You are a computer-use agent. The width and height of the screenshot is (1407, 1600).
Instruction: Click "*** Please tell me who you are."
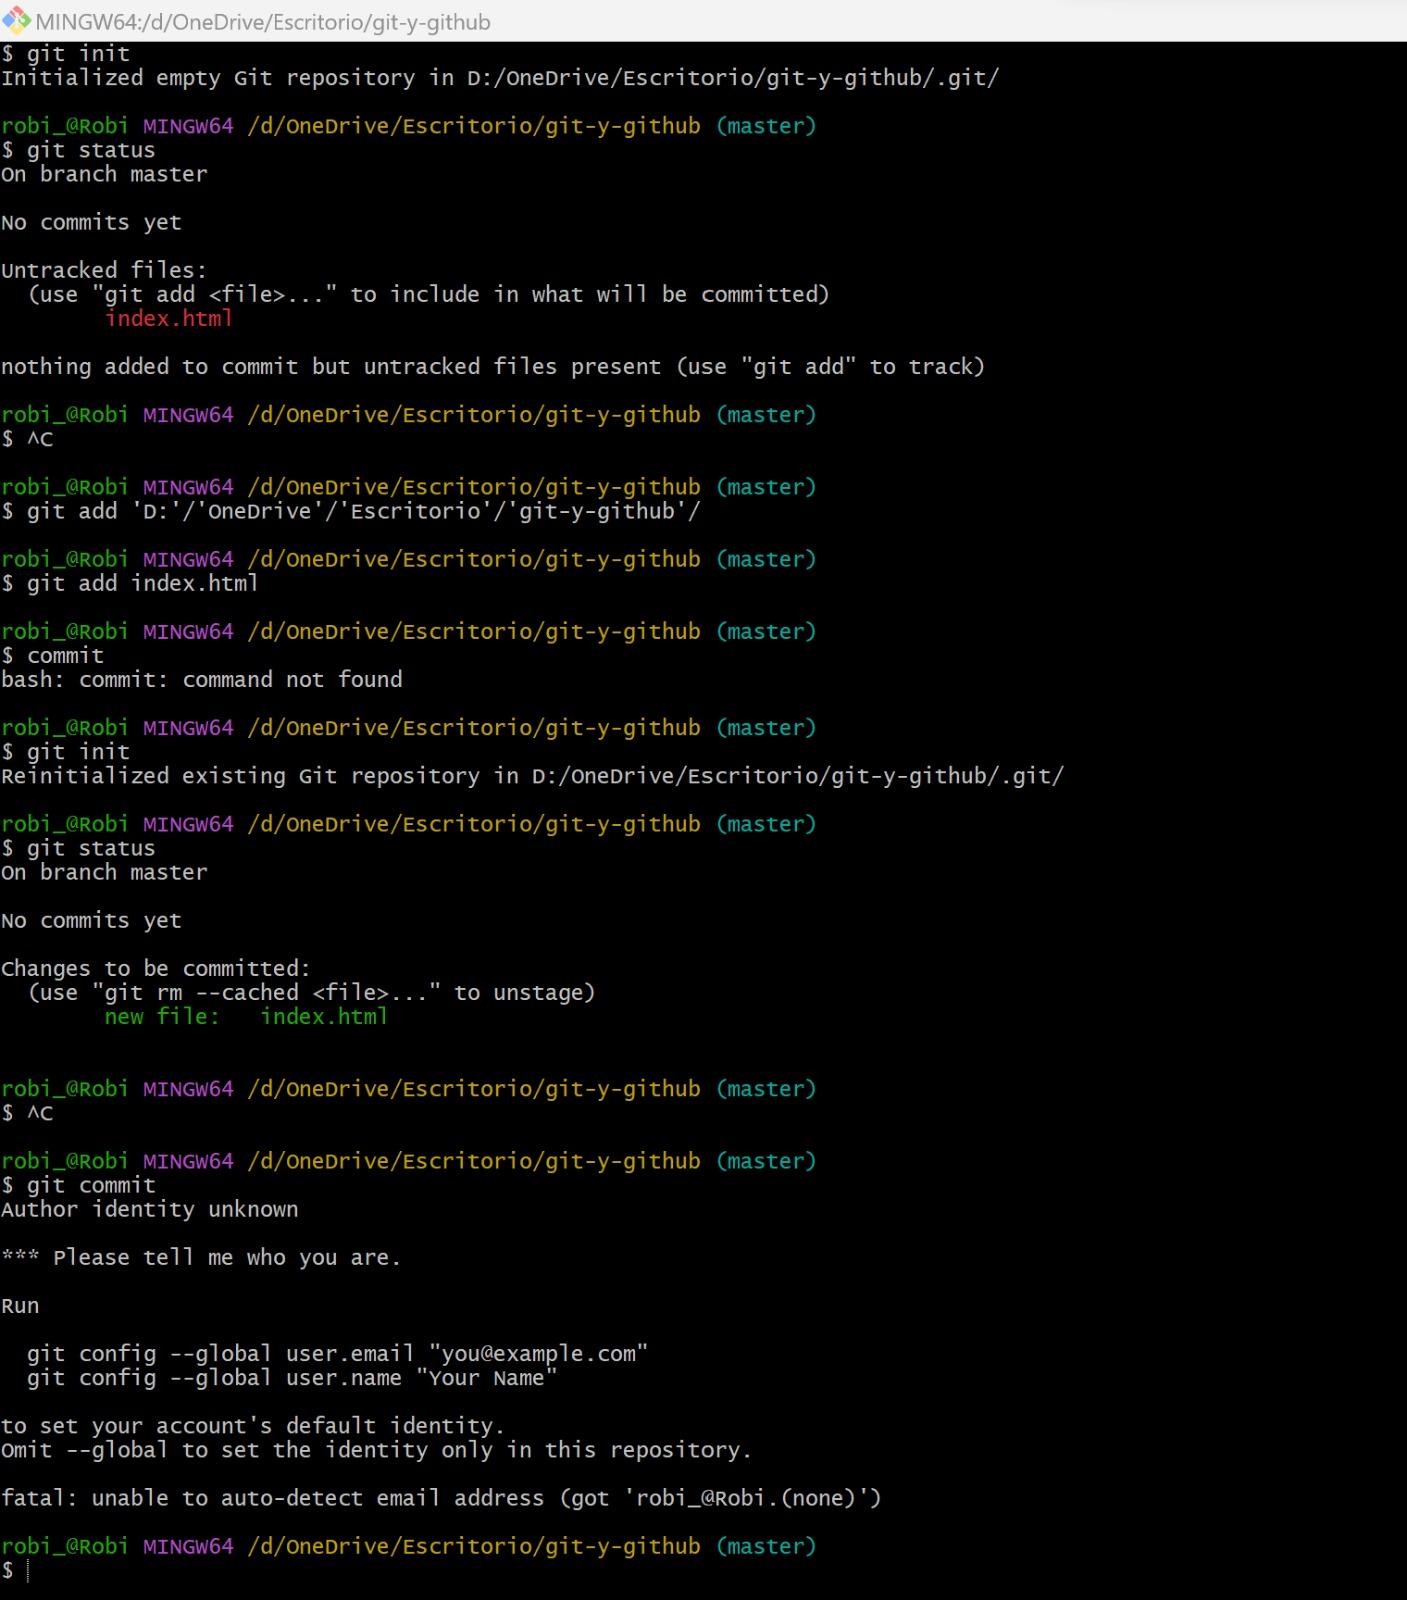(x=201, y=1258)
